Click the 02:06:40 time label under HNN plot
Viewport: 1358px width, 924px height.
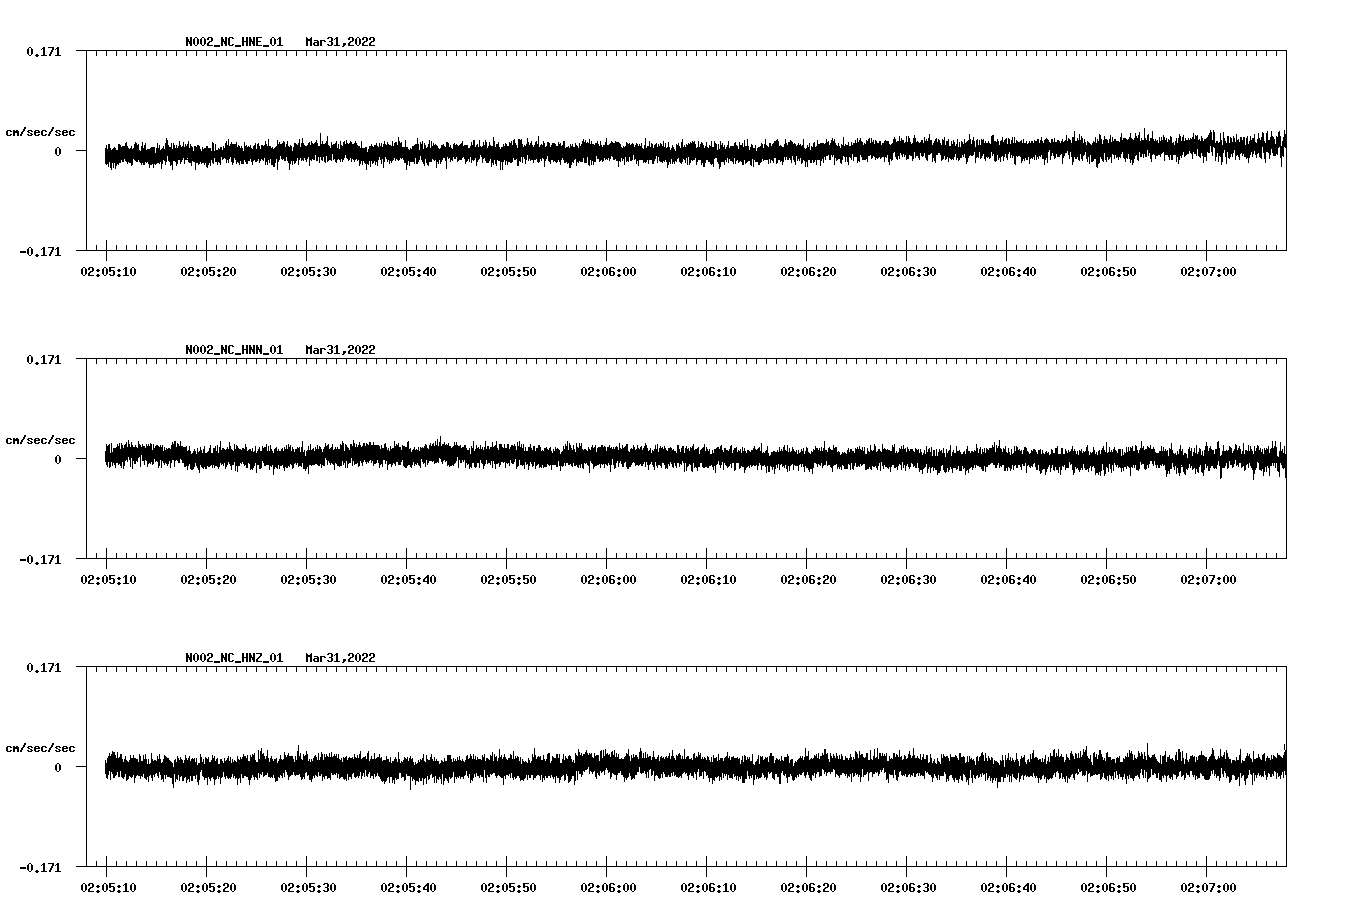(1008, 579)
